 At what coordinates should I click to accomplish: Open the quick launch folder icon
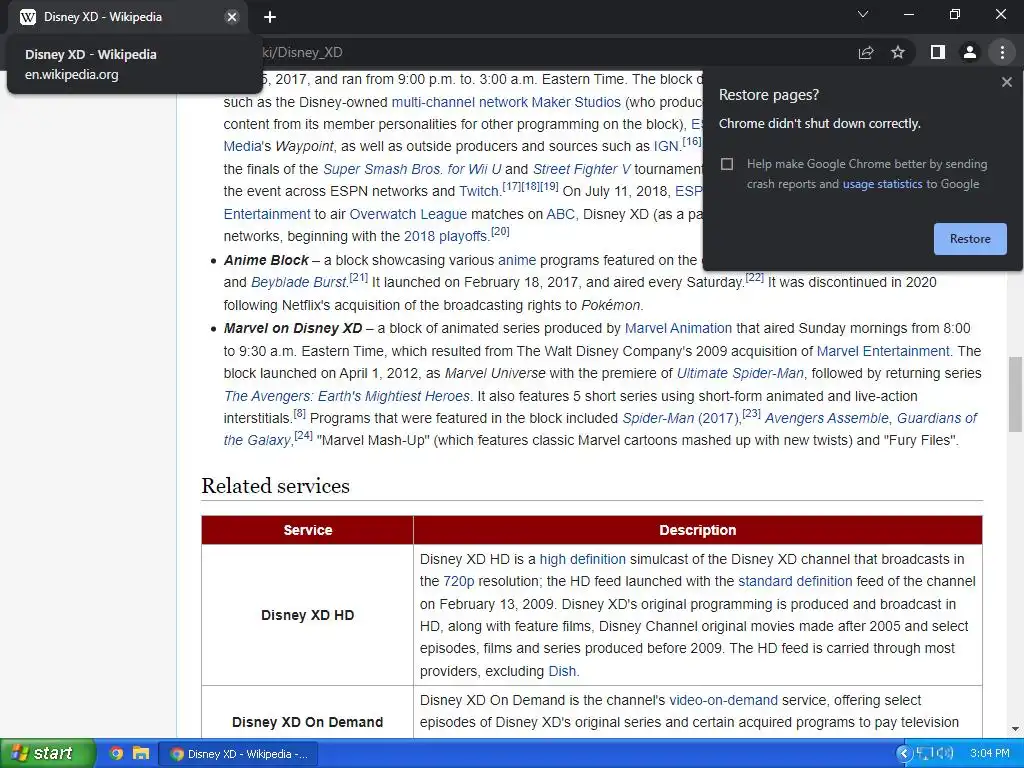[x=140, y=754]
